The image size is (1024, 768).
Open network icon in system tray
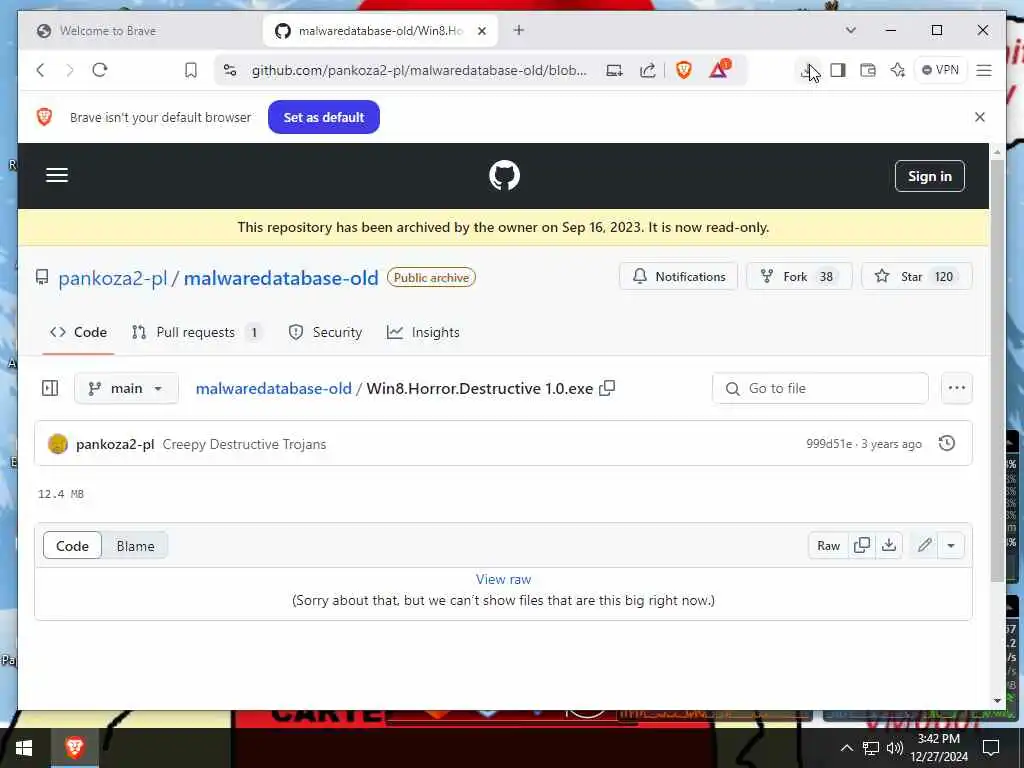point(871,748)
